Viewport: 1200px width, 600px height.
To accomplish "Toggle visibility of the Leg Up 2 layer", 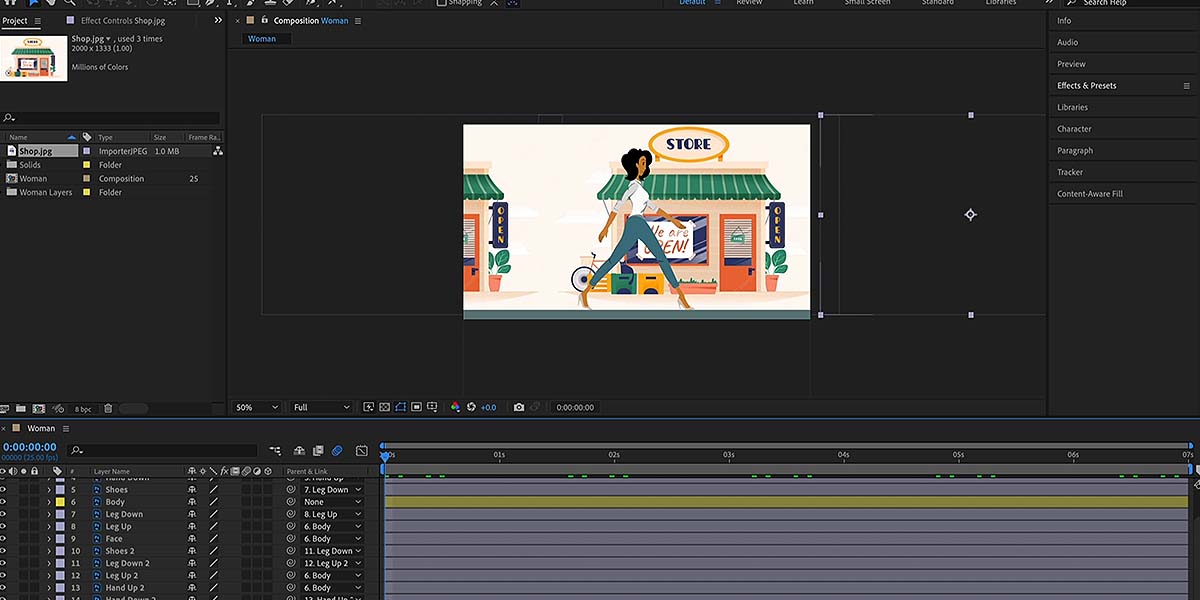I will [4, 576].
